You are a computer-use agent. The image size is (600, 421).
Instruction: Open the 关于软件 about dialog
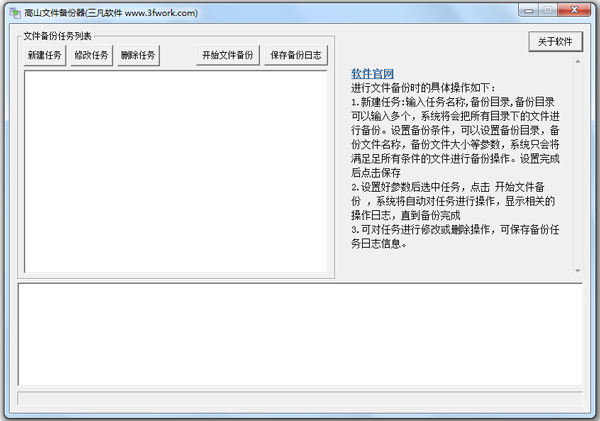coord(555,42)
